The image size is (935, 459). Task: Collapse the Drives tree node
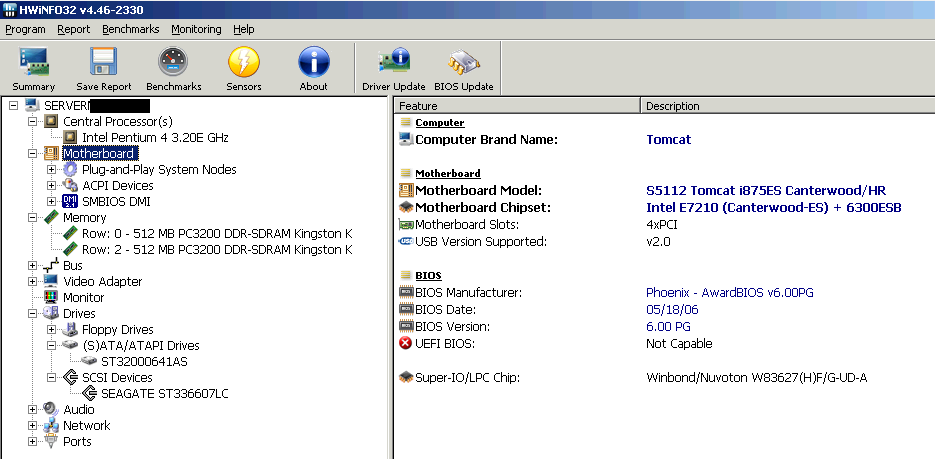point(32,314)
